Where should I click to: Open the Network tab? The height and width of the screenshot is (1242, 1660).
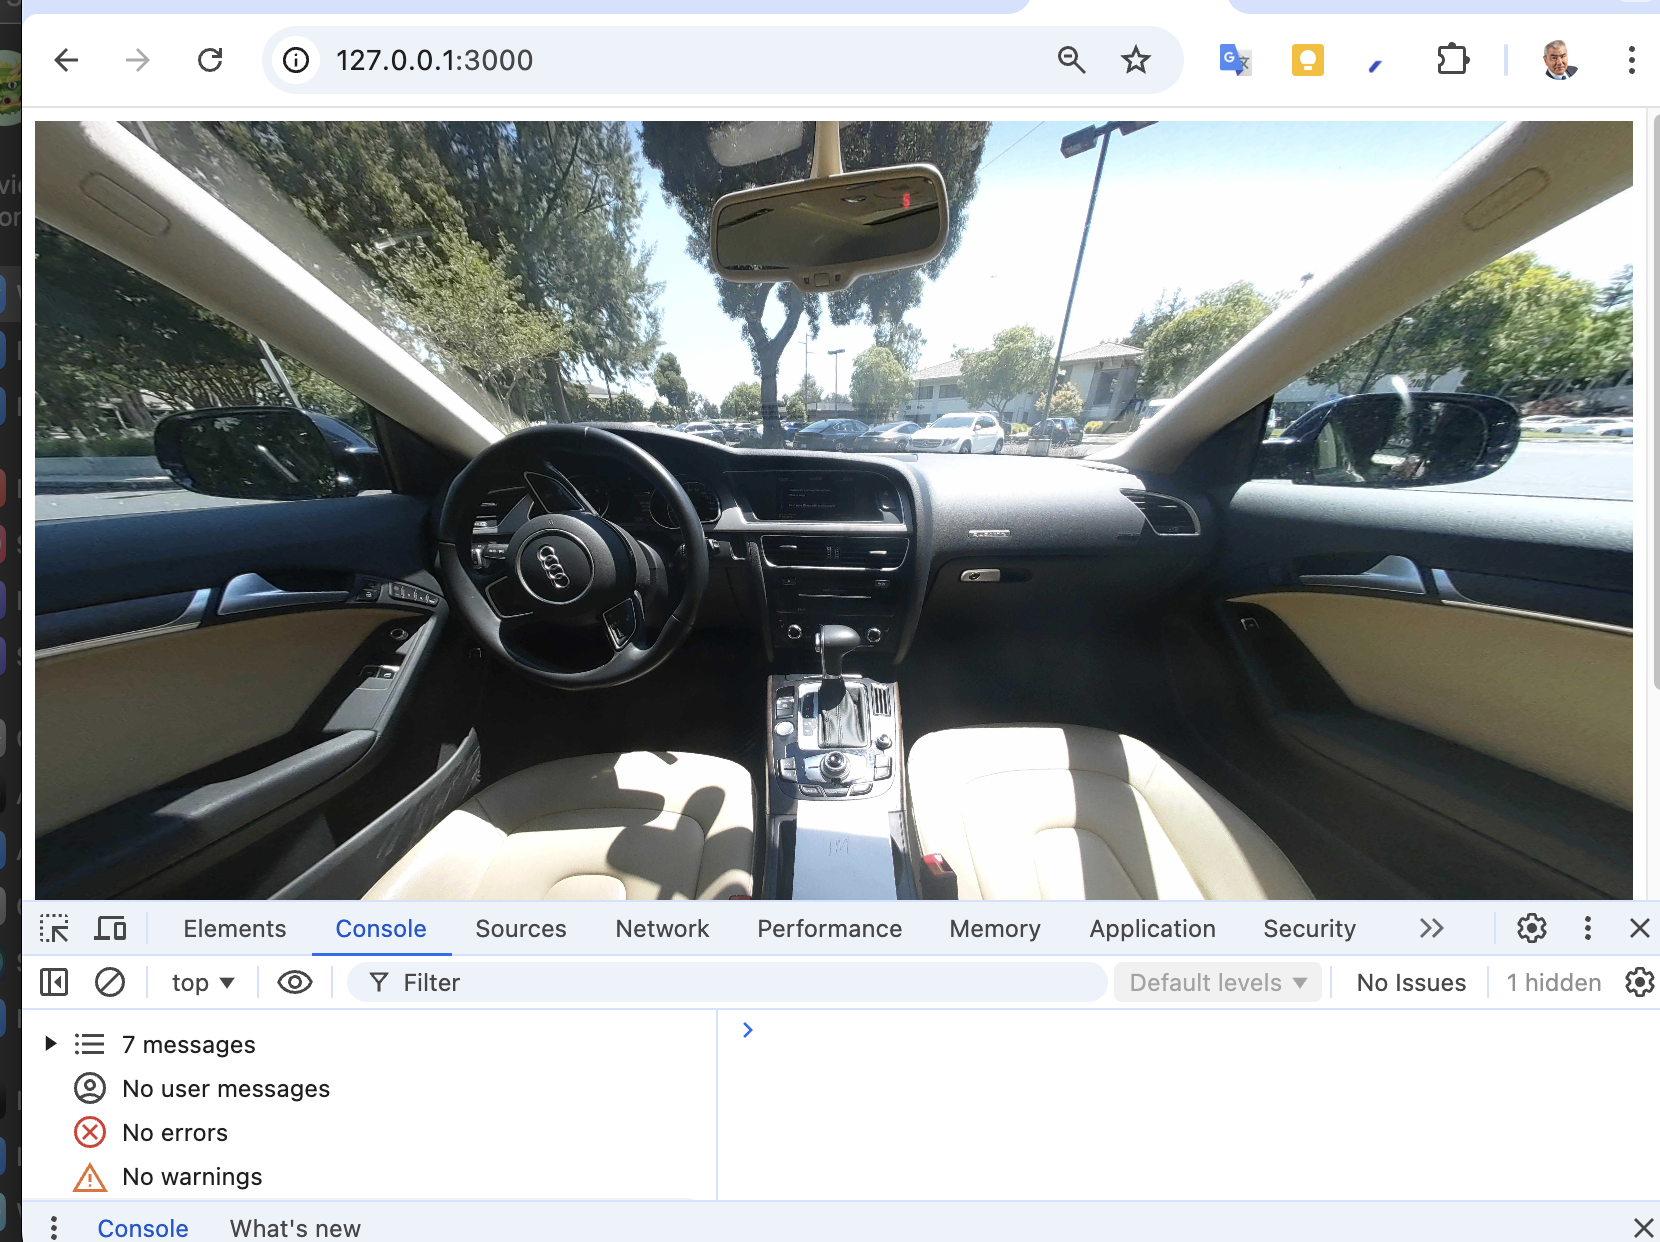coord(662,929)
